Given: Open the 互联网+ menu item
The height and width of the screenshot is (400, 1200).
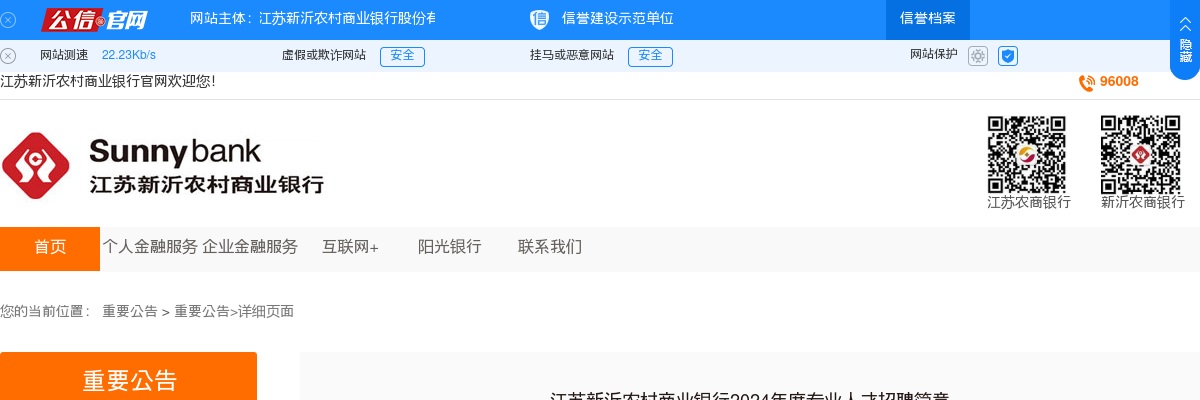Looking at the screenshot, I should click(350, 248).
